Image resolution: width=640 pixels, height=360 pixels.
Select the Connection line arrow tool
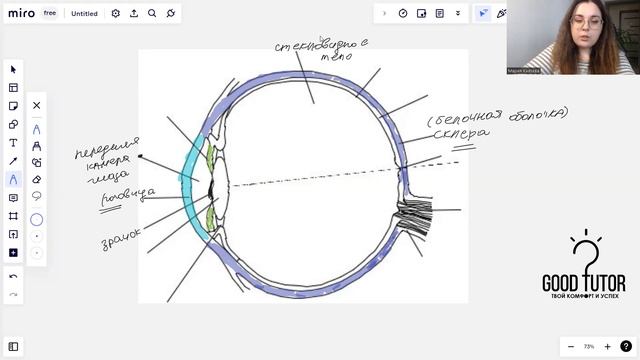pos(13,161)
